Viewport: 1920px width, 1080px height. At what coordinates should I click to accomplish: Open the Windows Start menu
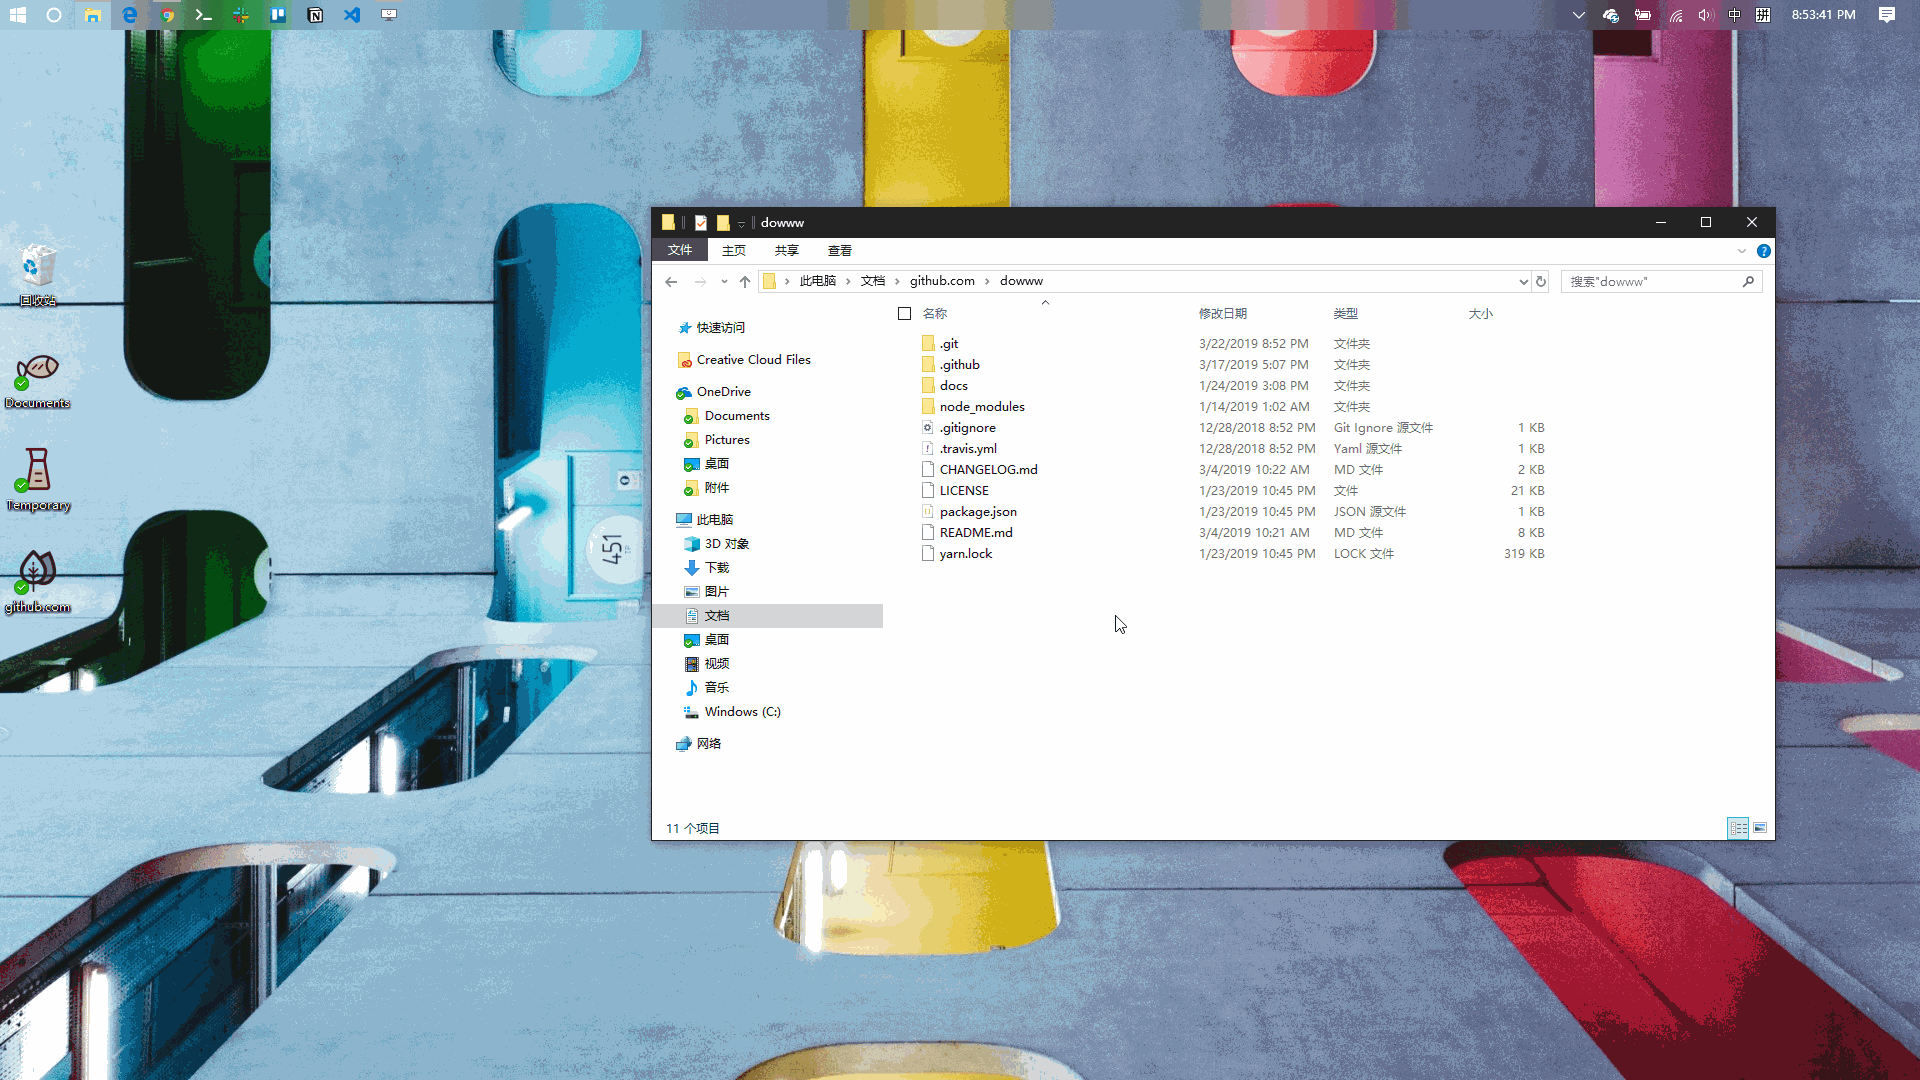[x=17, y=15]
